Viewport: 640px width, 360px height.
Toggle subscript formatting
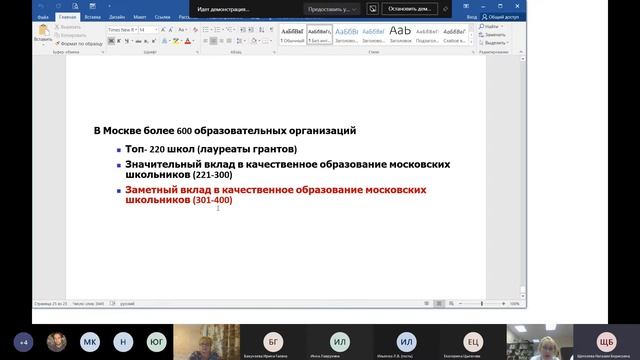(146, 41)
